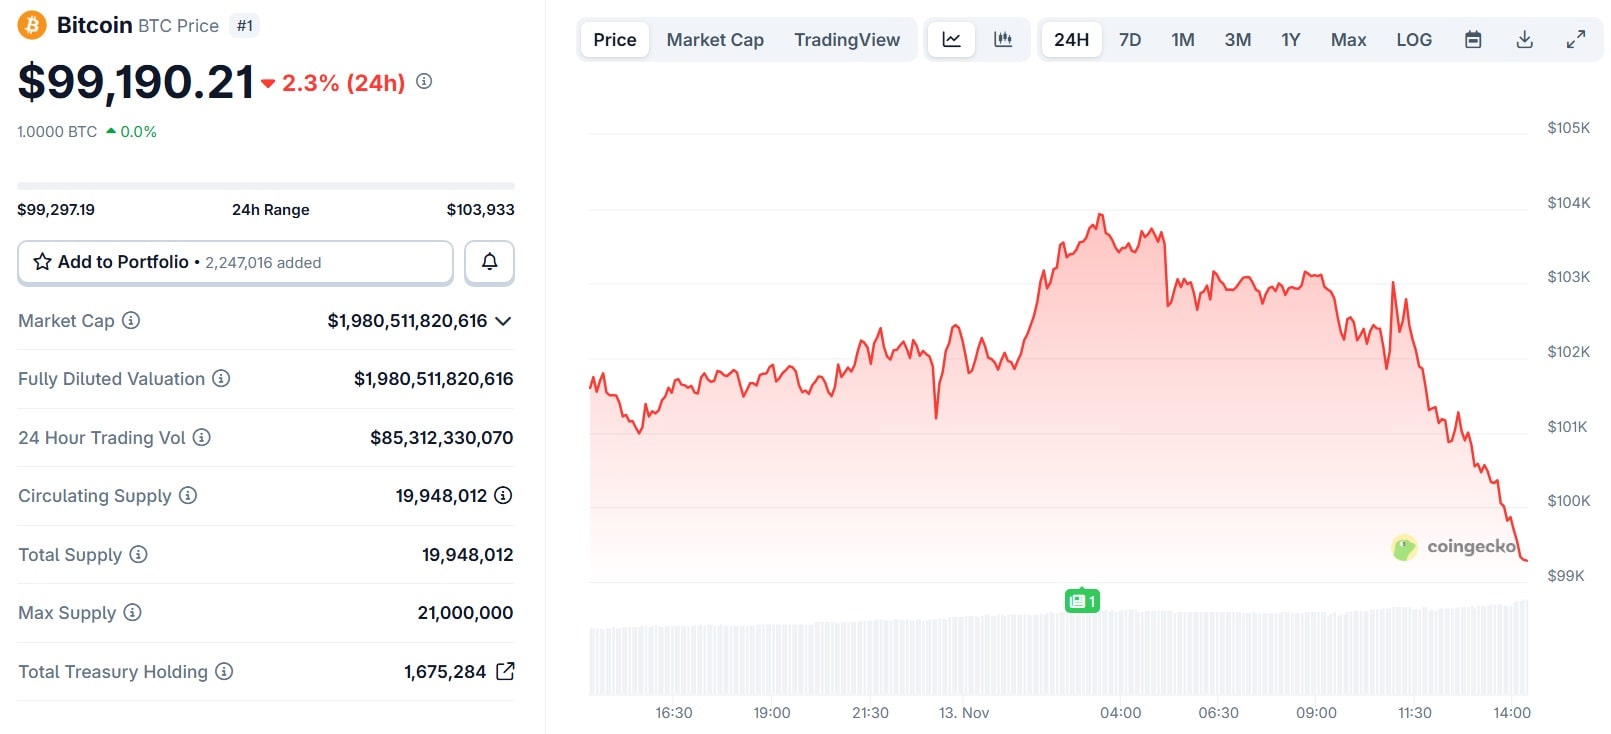Screen dimensions: 1611x734
Task: Show info for Circulating Supply value
Action: click(x=503, y=495)
